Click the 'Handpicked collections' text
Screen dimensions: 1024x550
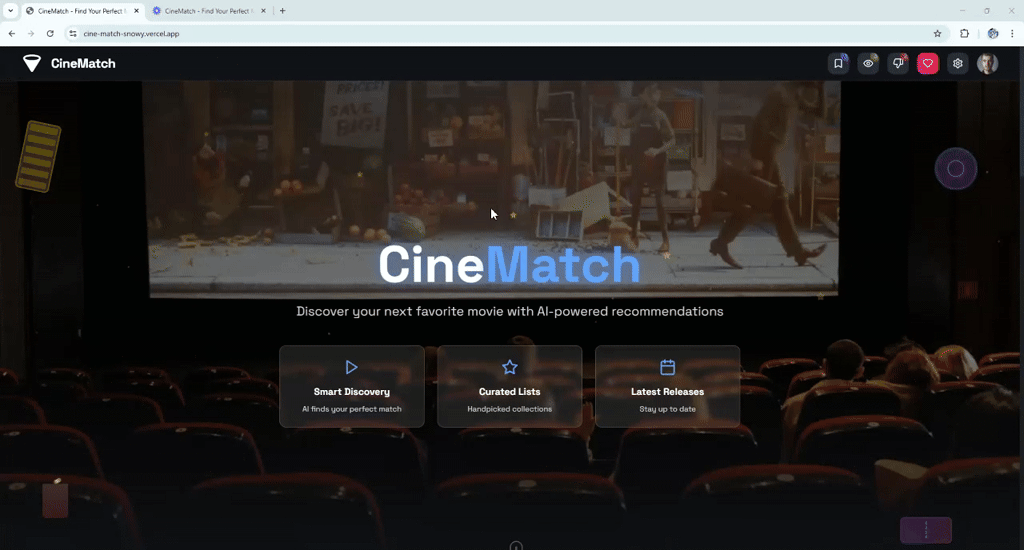(x=509, y=409)
